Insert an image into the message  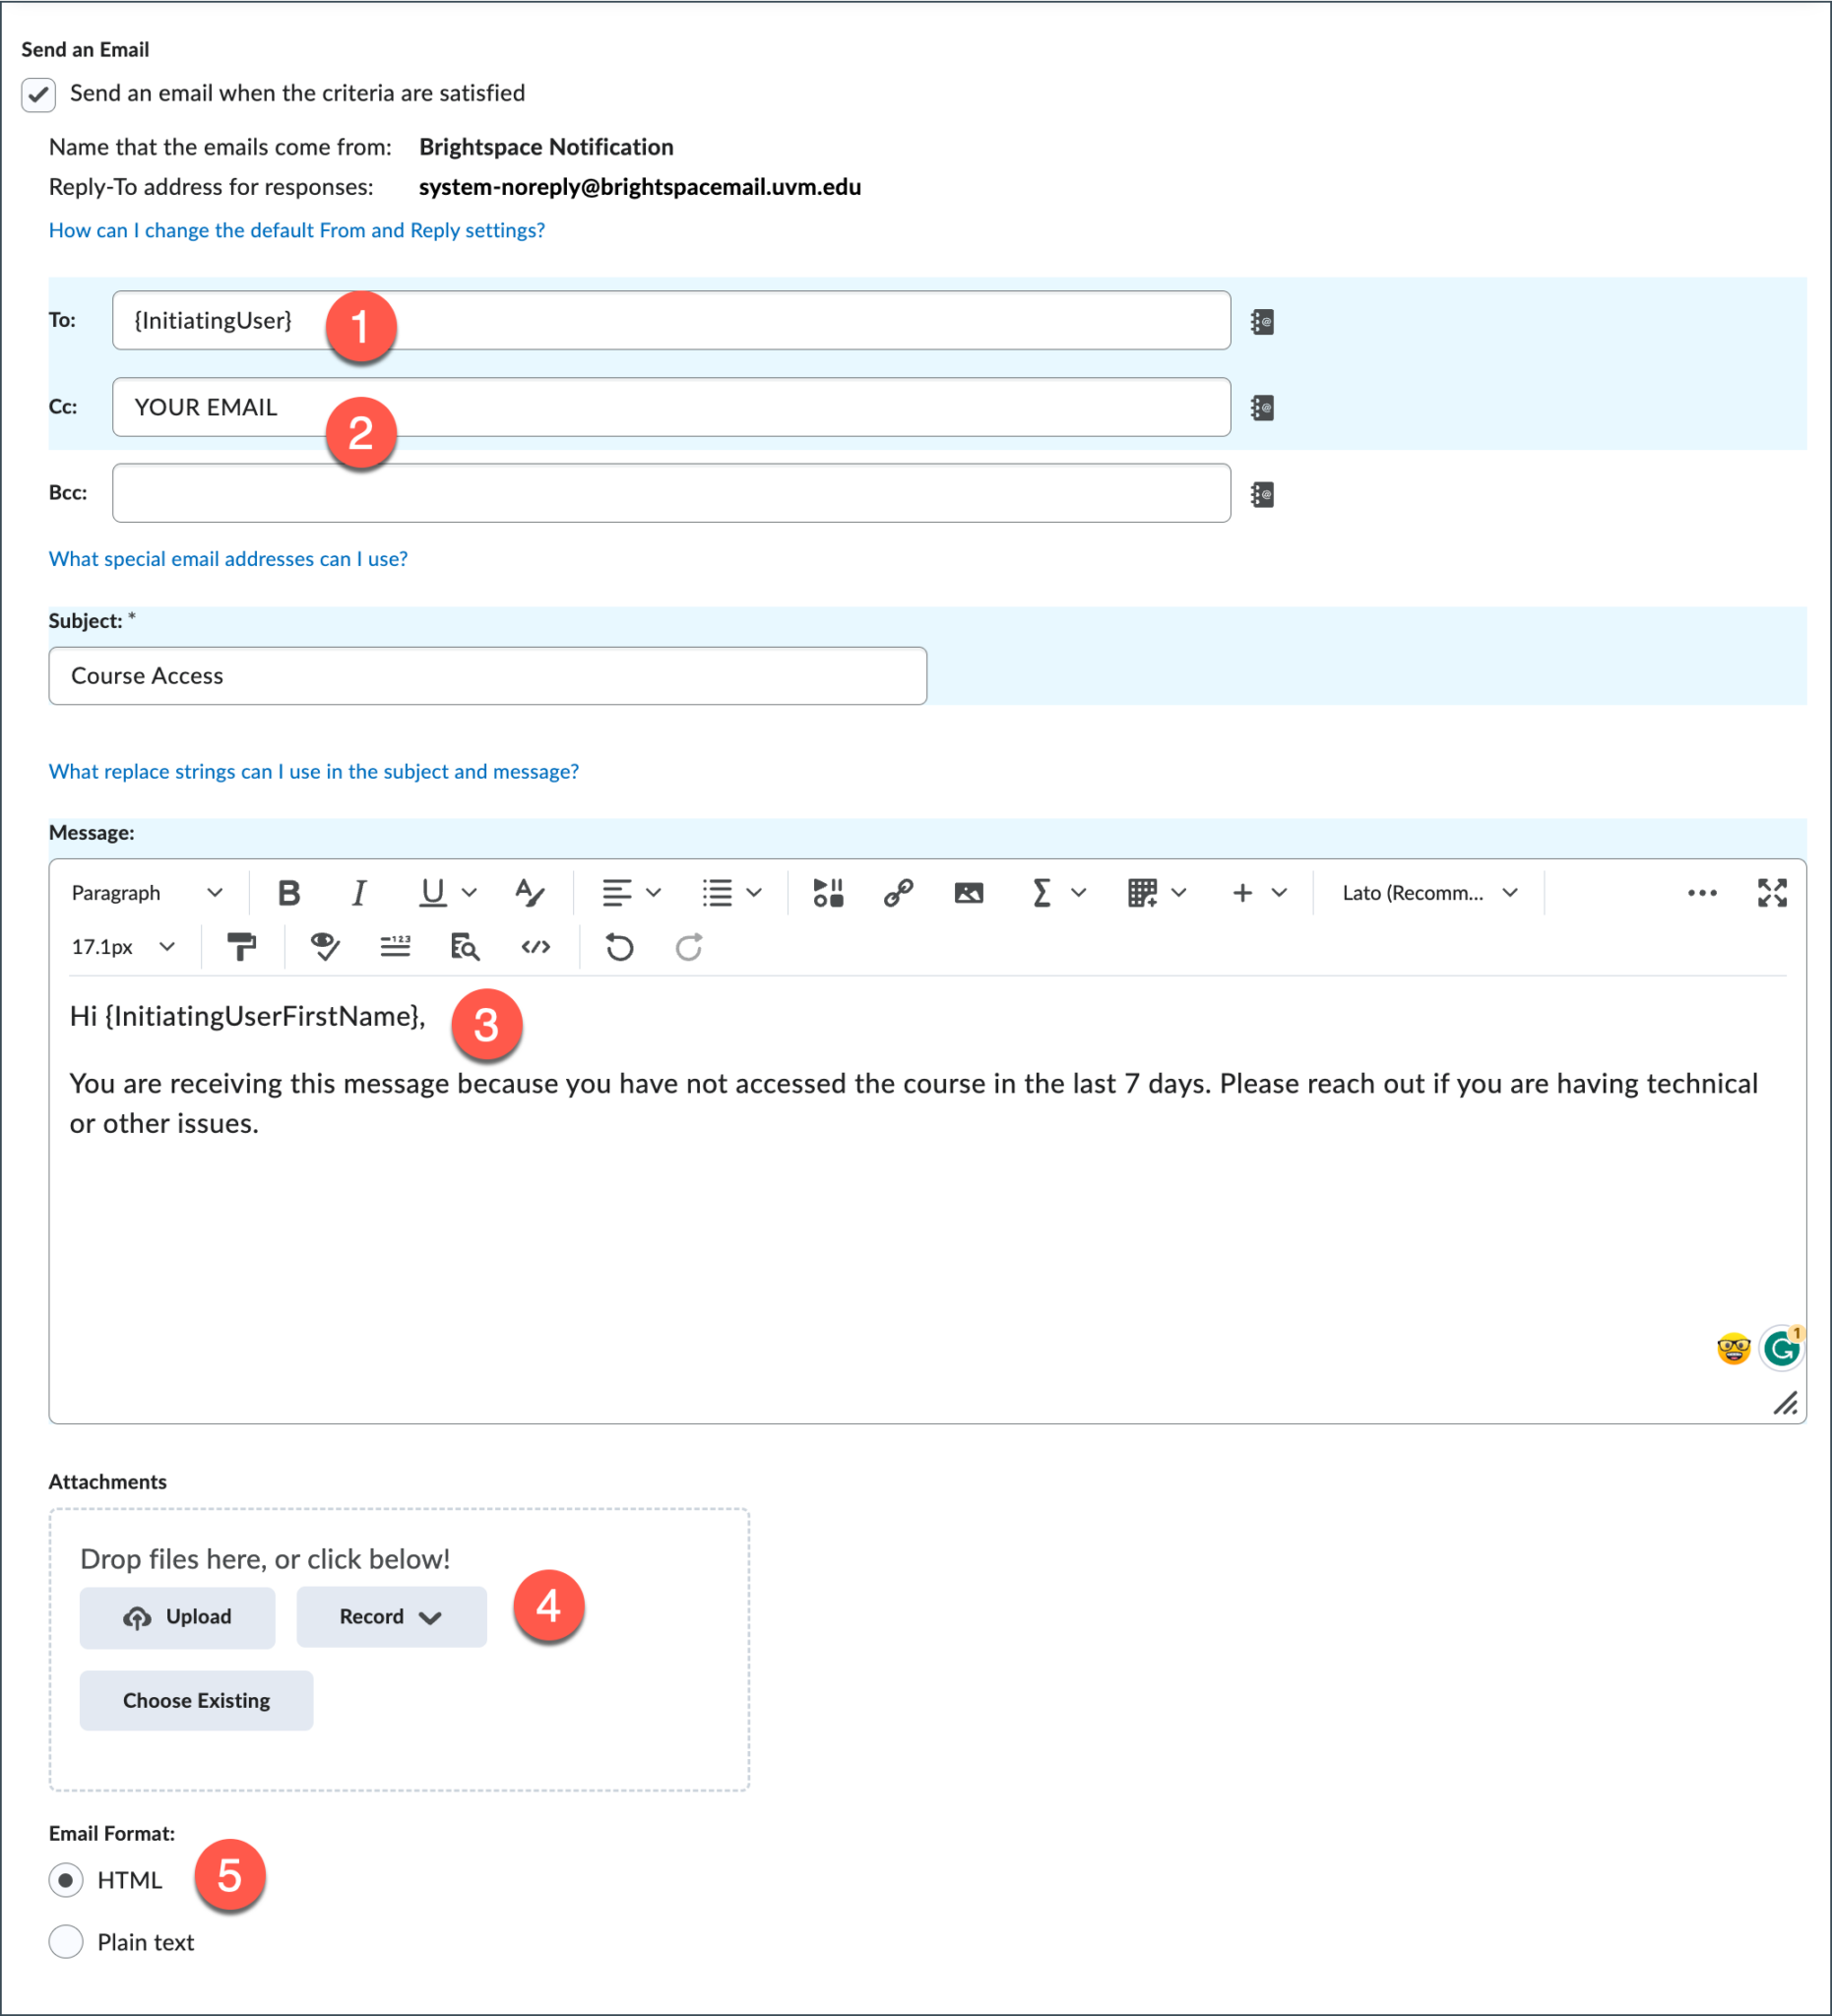coord(967,892)
